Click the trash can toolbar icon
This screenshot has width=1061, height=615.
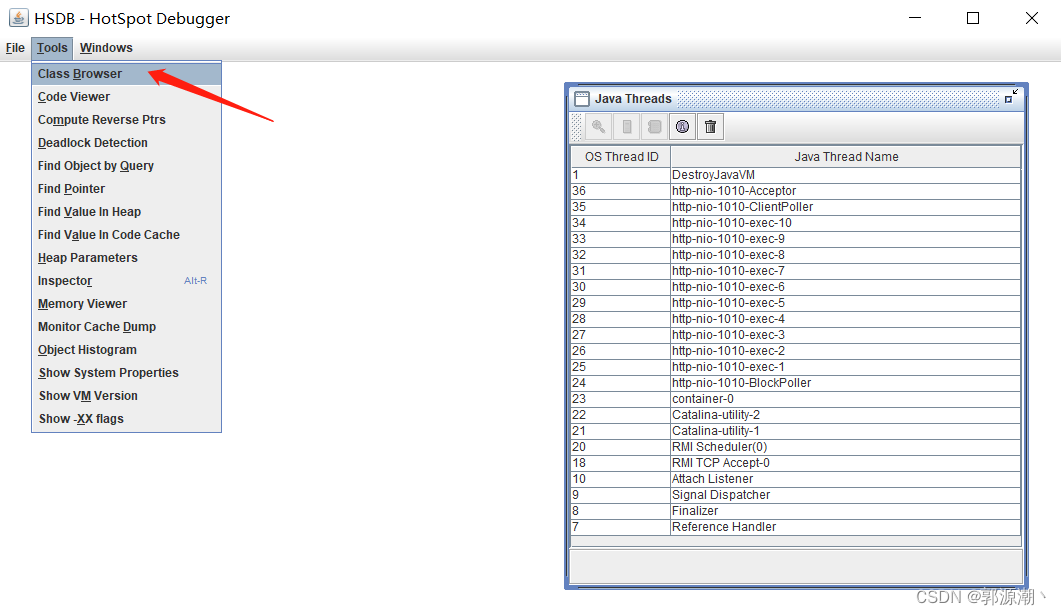(x=710, y=127)
